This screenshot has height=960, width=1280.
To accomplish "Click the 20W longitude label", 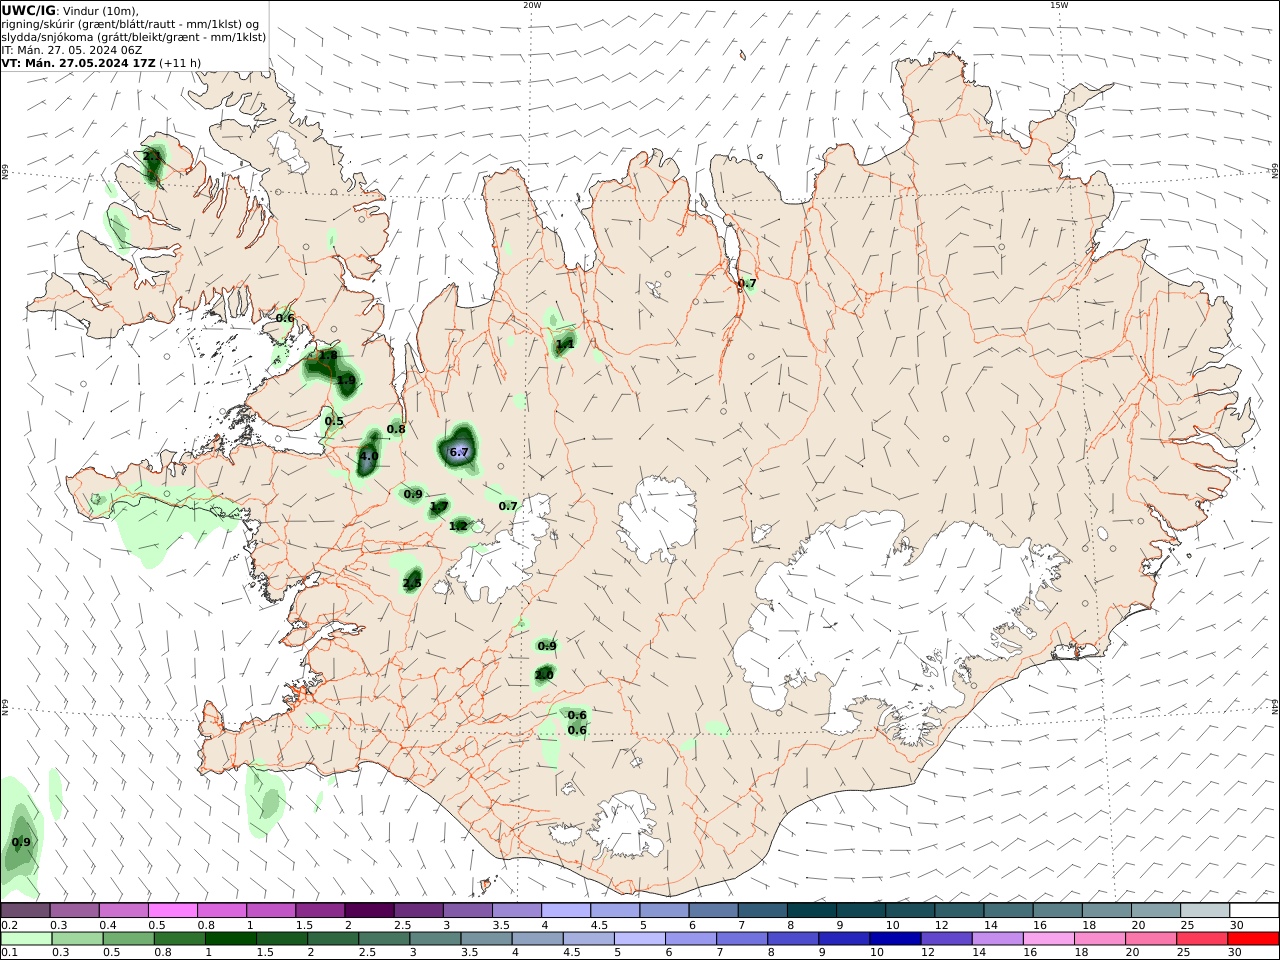I will click(x=532, y=5).
